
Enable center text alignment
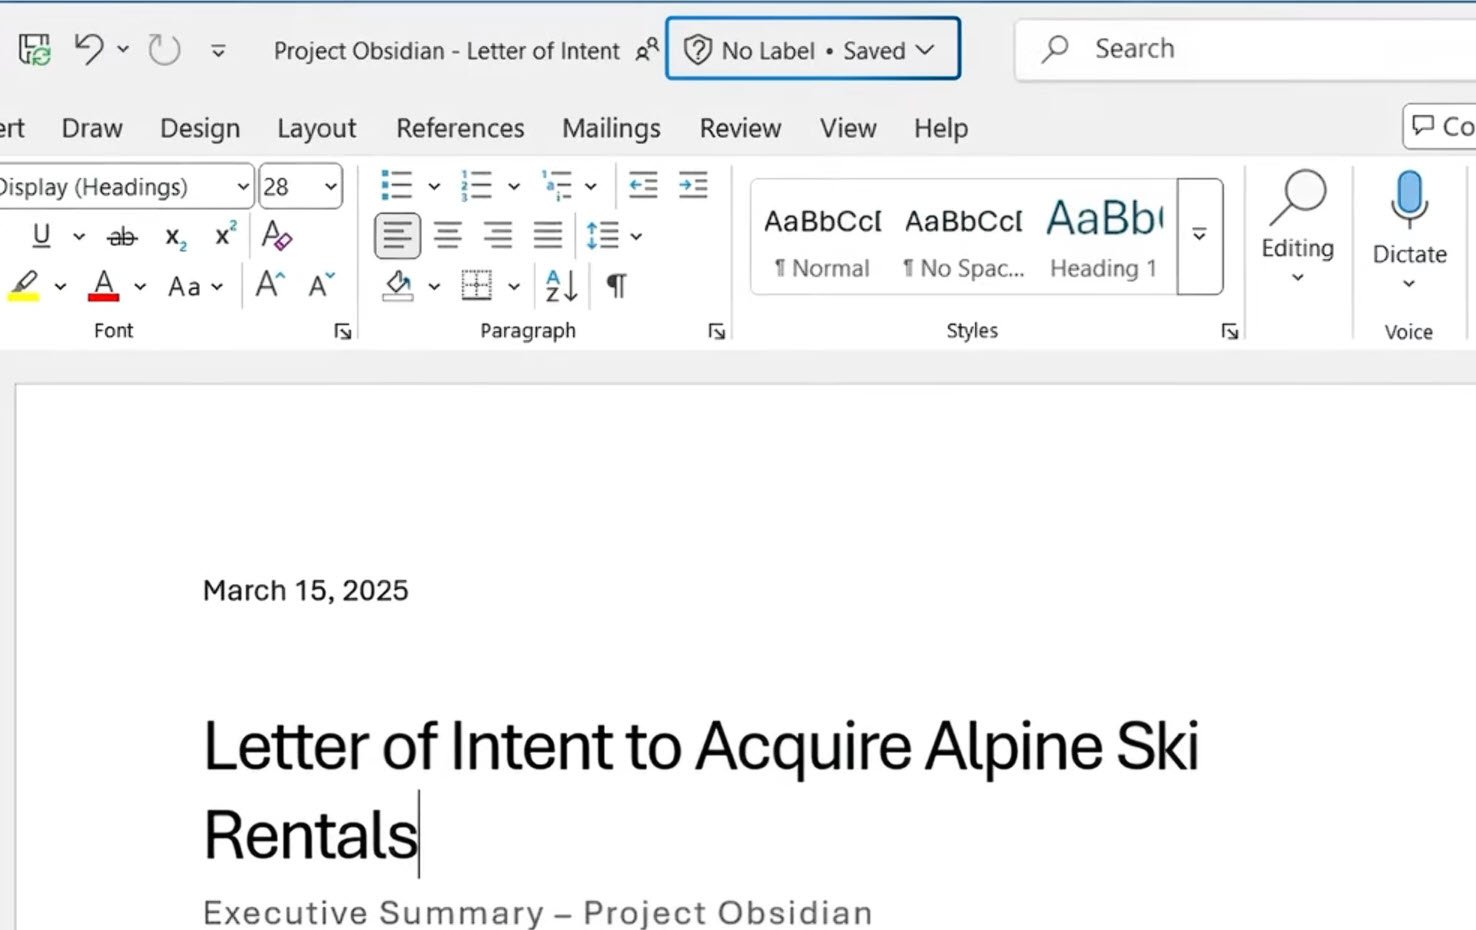448,236
